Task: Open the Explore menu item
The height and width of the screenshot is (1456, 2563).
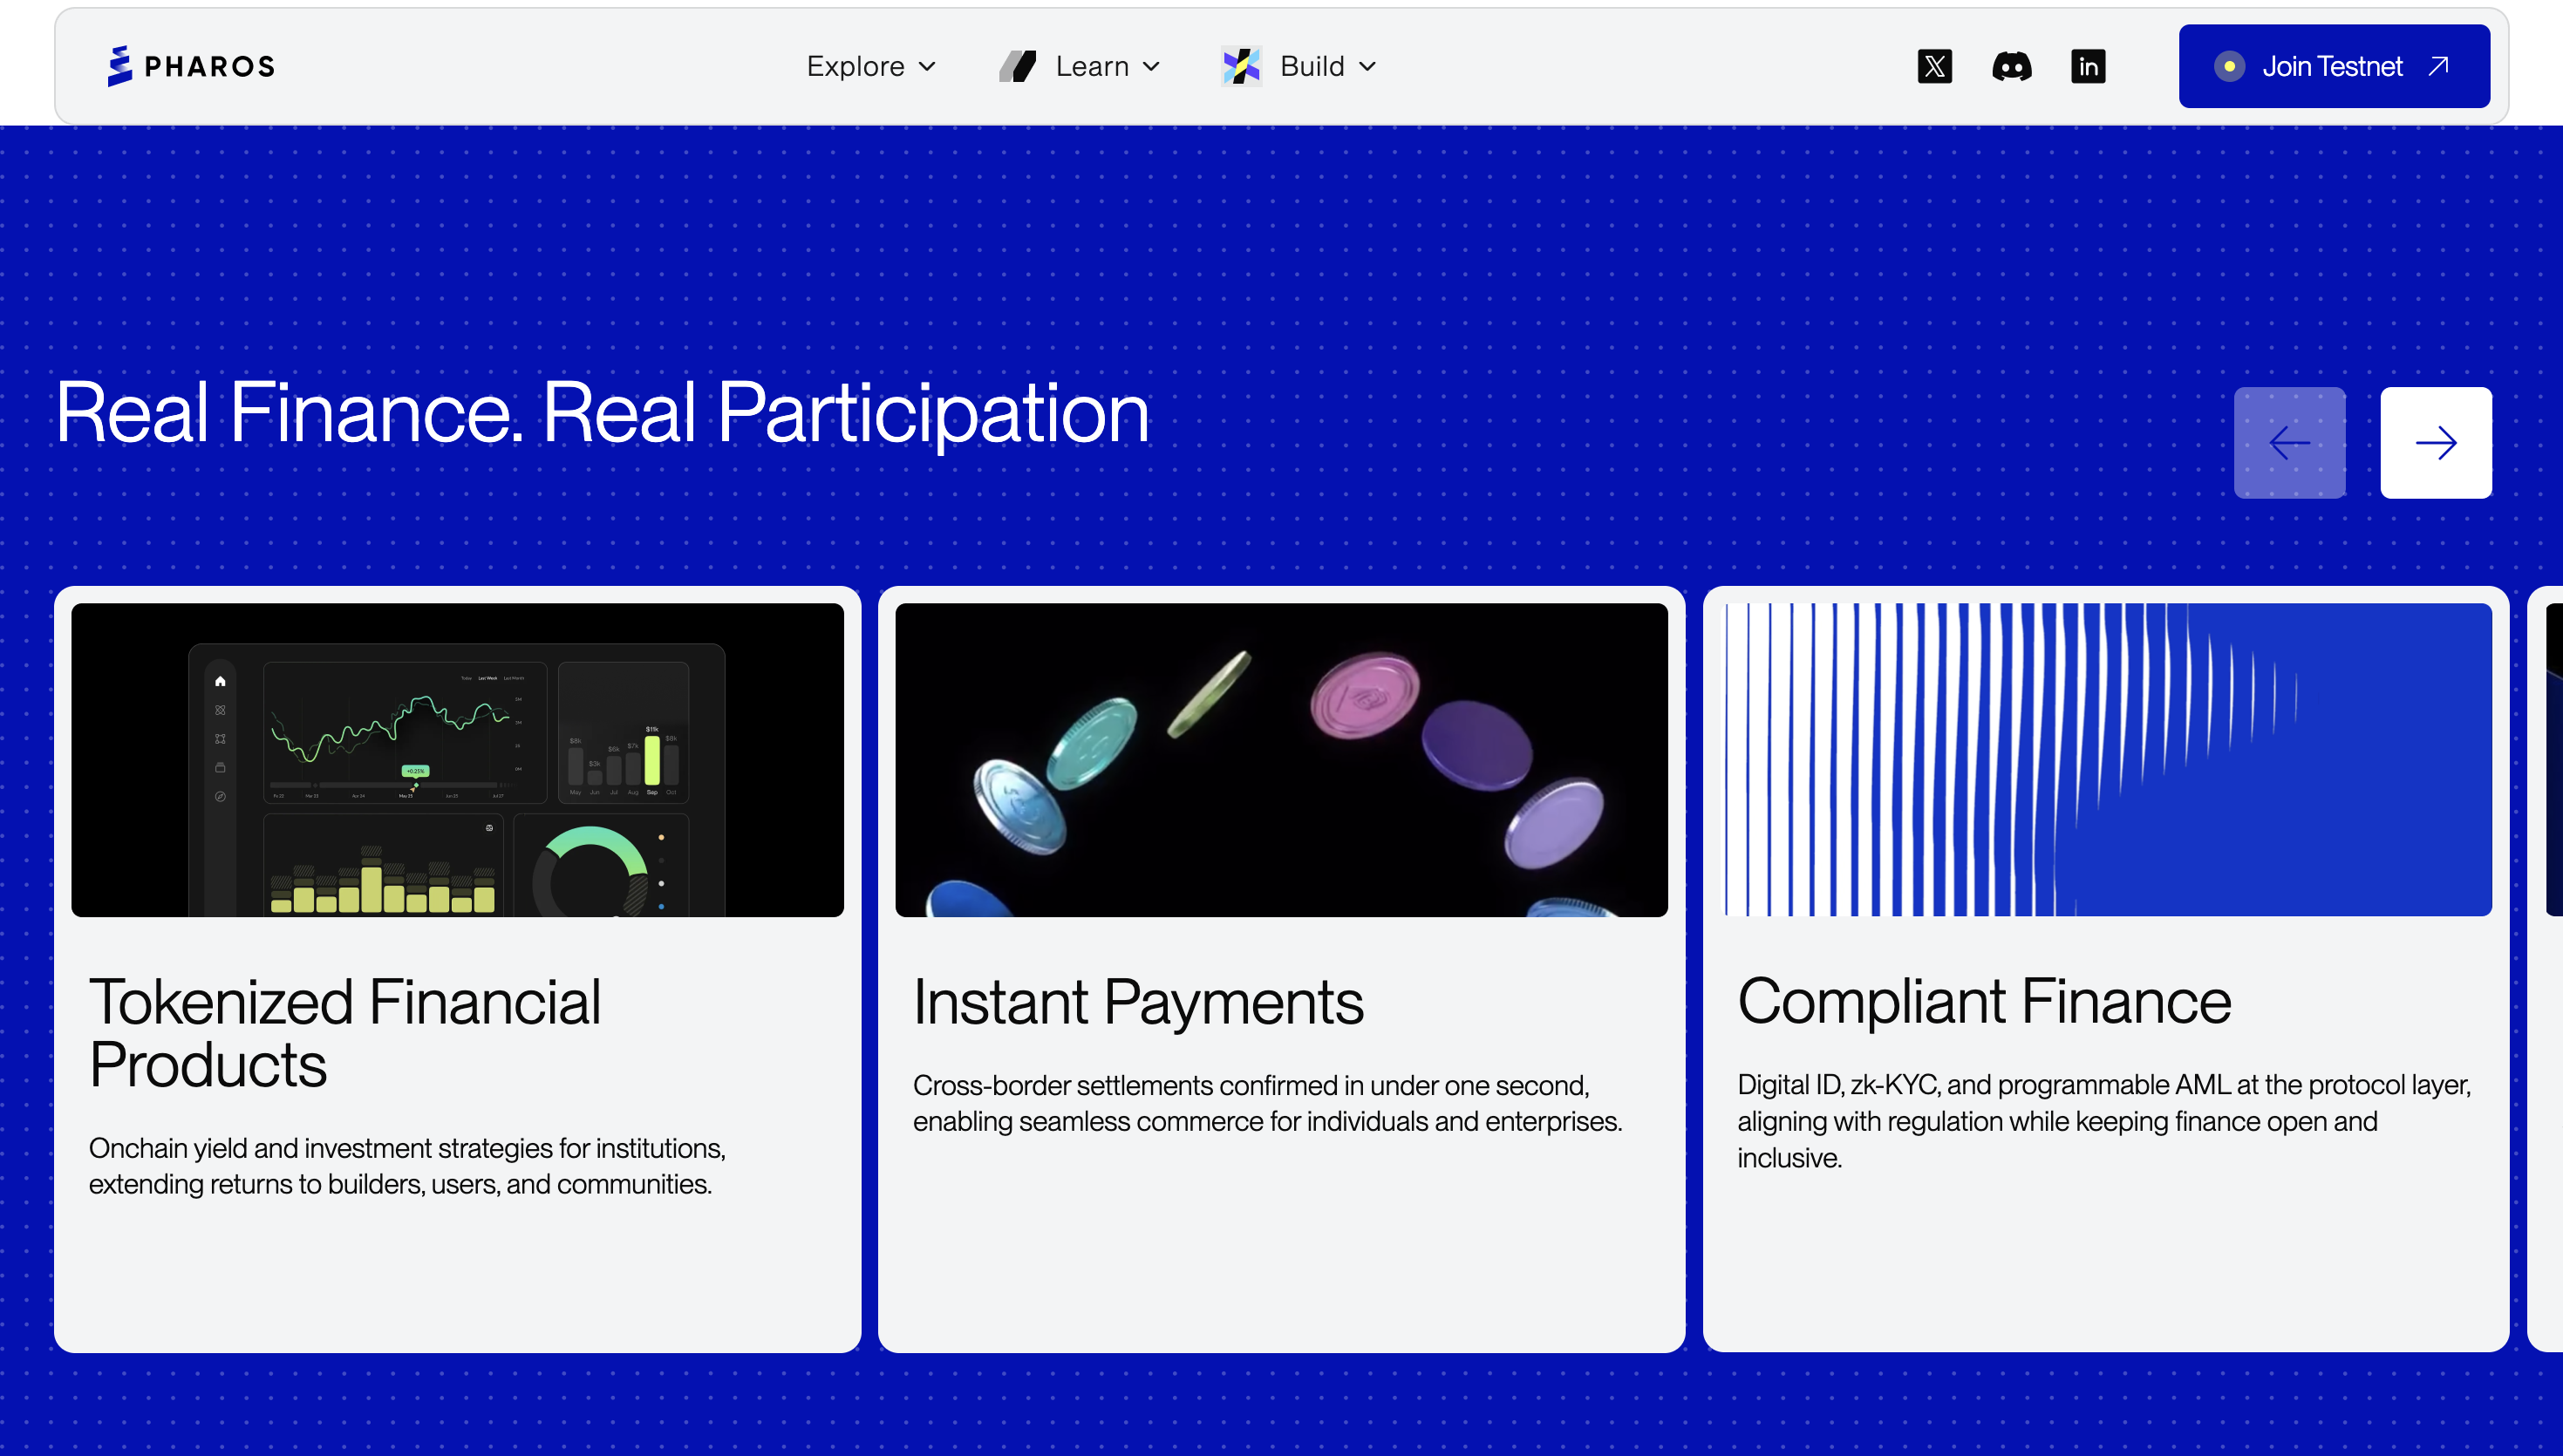Action: [856, 67]
